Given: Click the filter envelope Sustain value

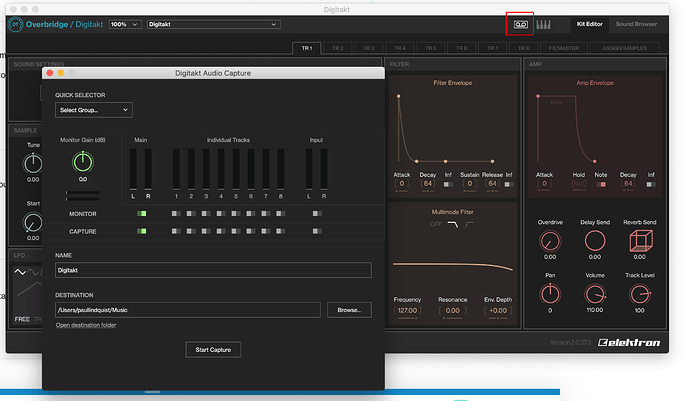Looking at the screenshot, I should point(470,184).
